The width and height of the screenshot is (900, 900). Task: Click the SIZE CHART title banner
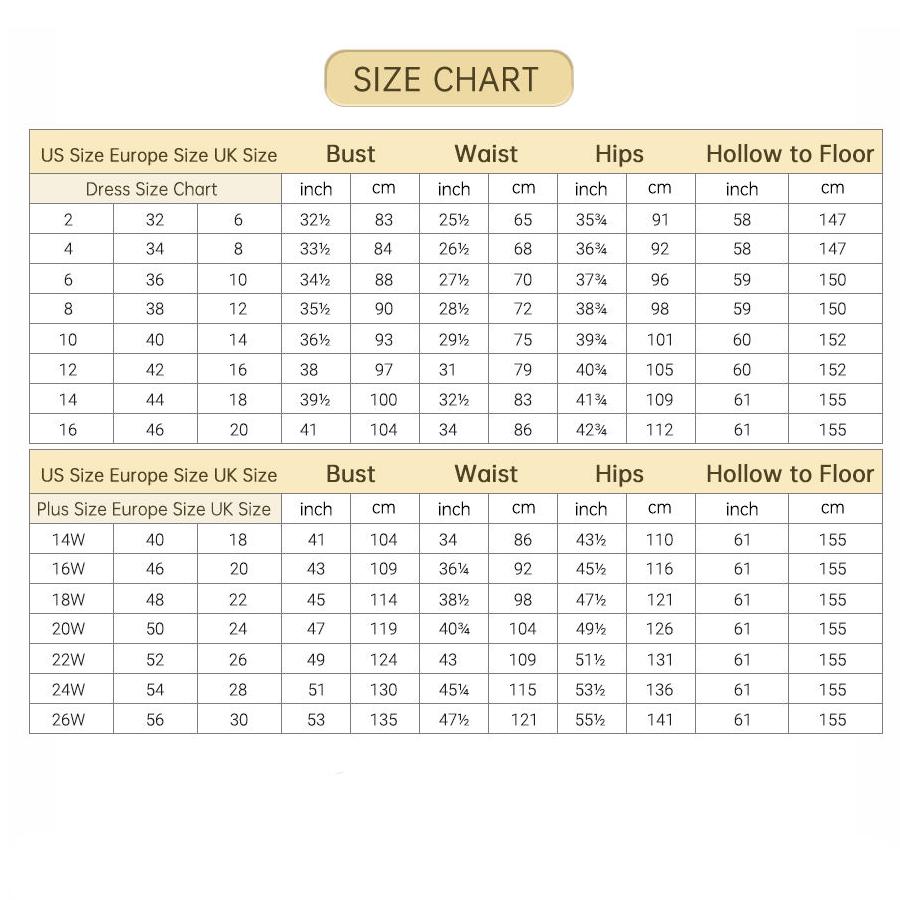coord(449,79)
